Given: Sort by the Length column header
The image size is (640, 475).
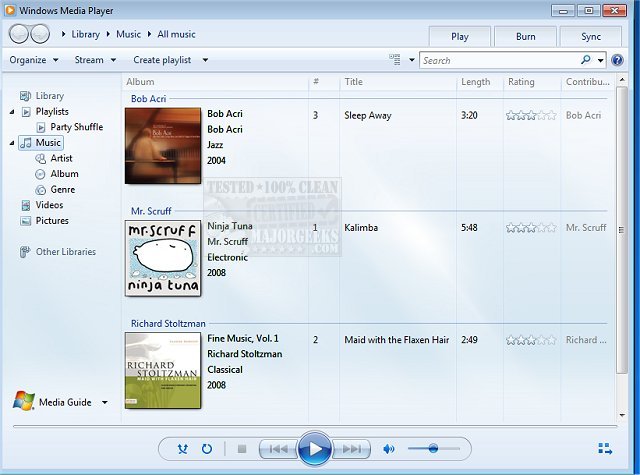Looking at the screenshot, I should [476, 82].
